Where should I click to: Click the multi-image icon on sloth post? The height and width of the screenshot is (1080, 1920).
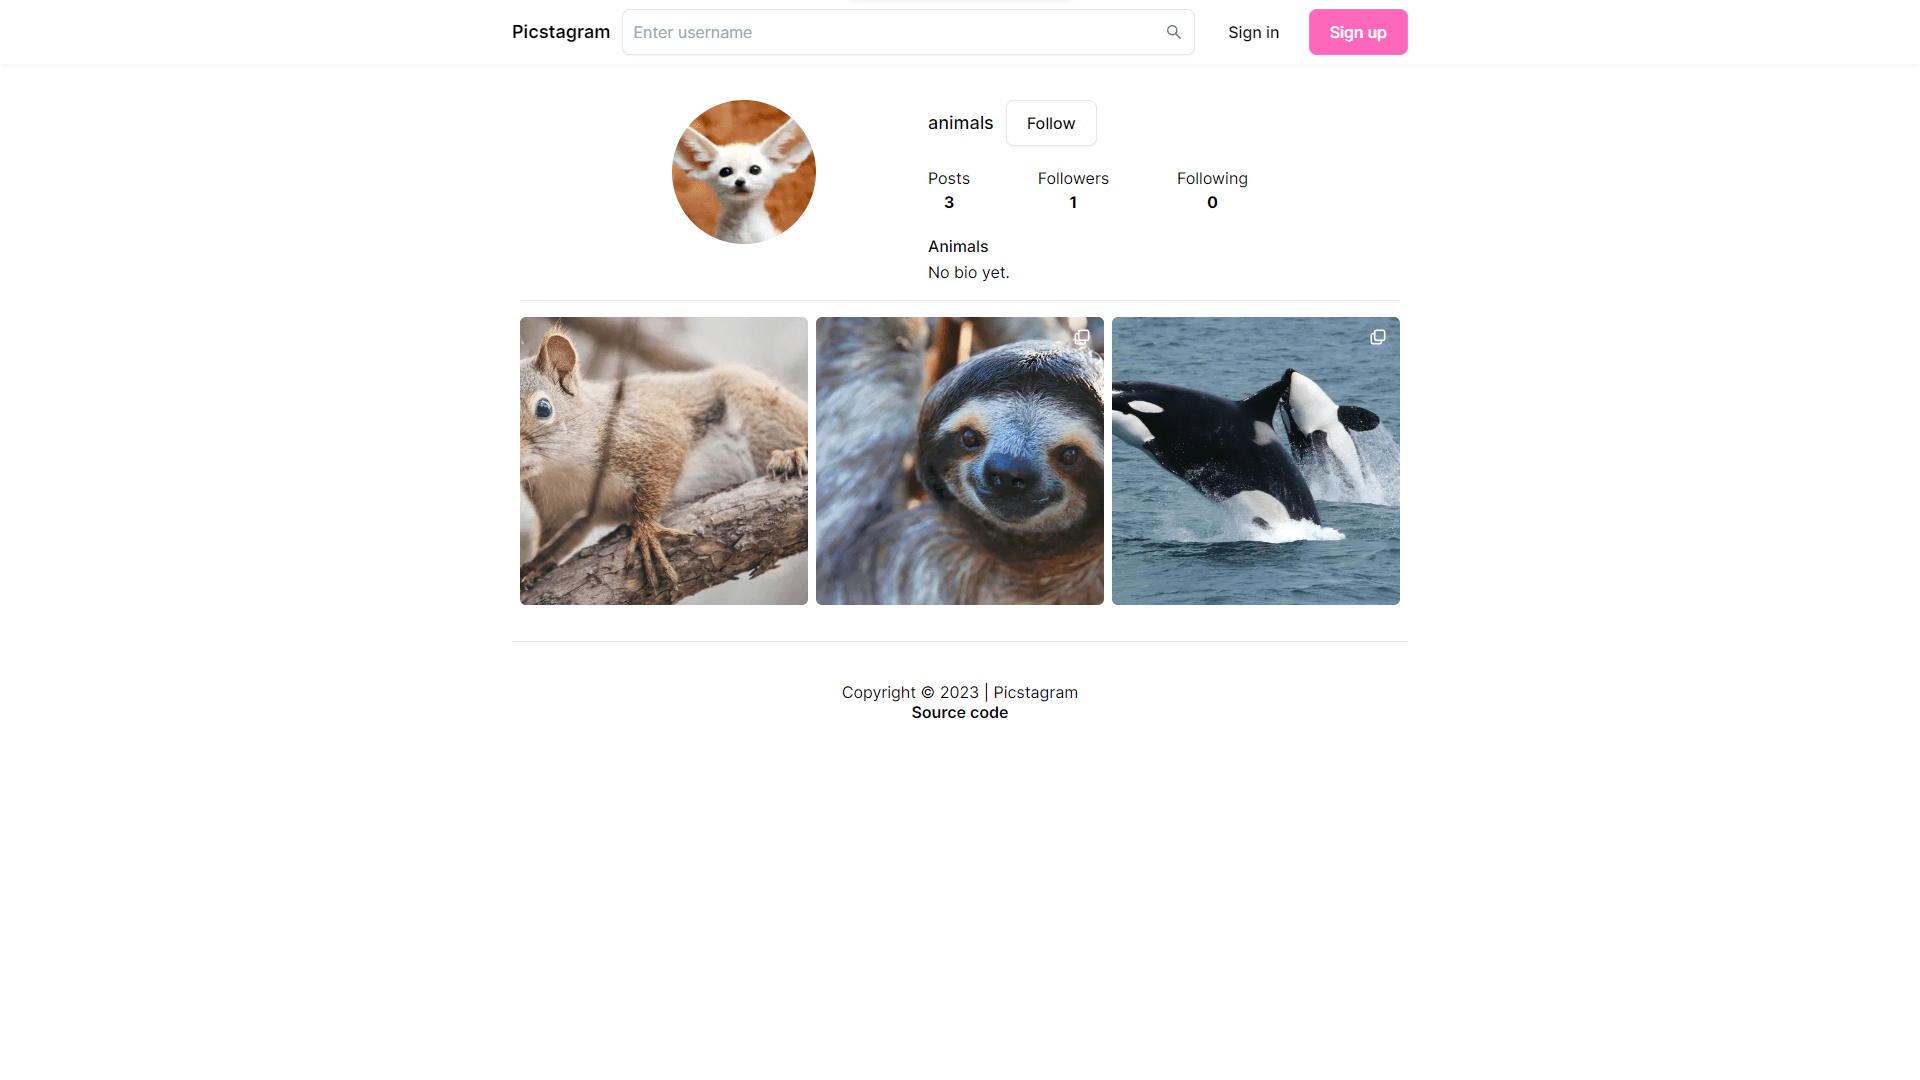coord(1082,337)
